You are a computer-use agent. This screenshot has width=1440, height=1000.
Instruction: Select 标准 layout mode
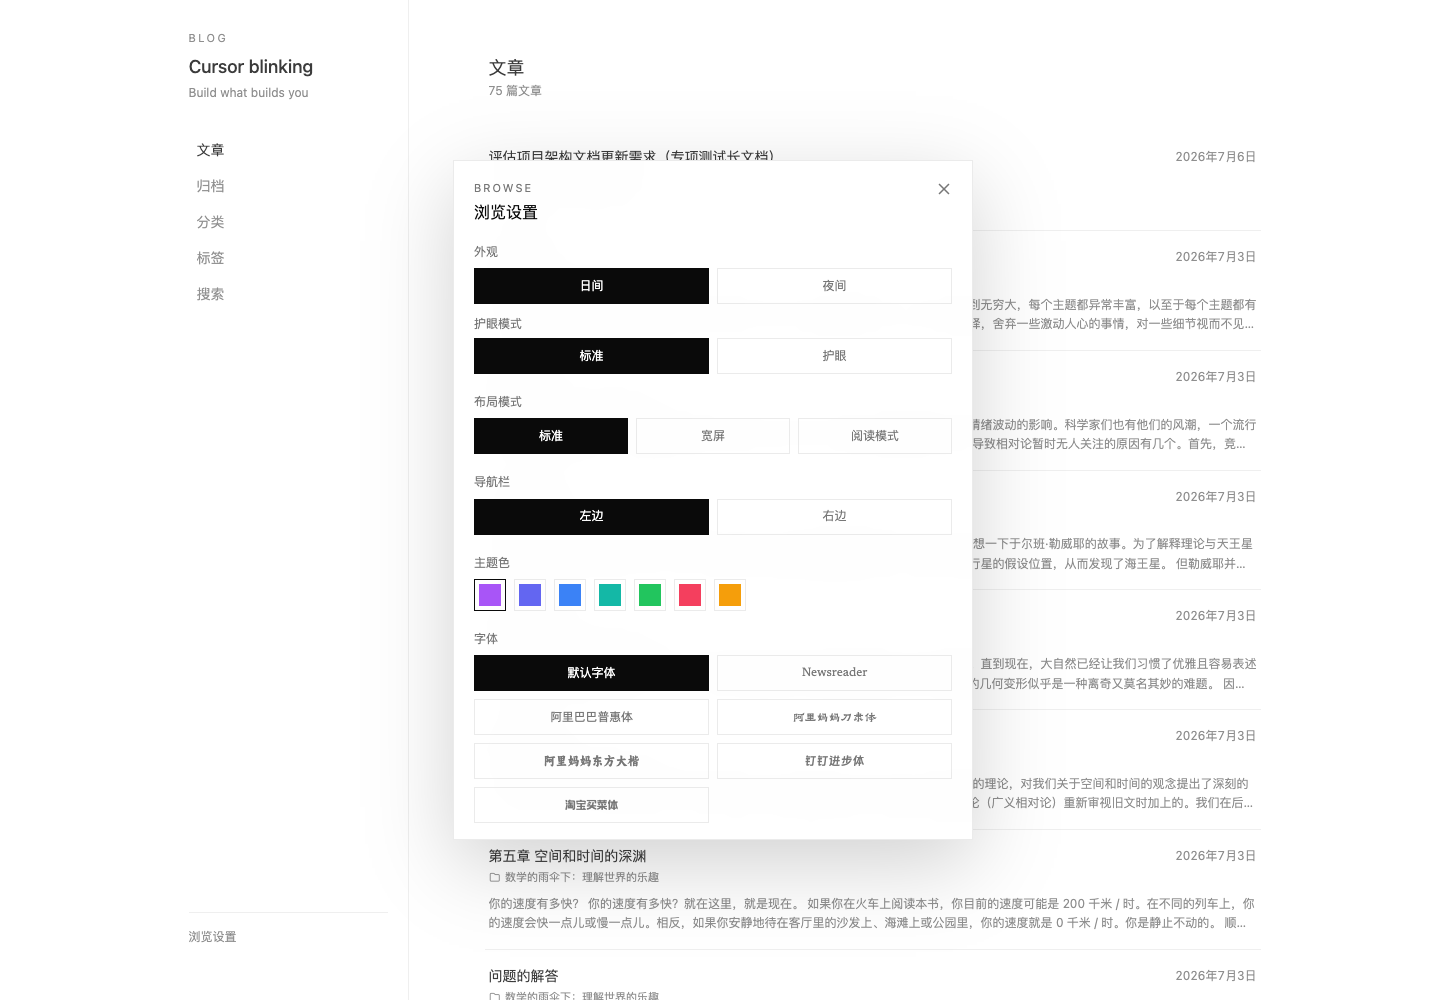pyautogui.click(x=551, y=436)
